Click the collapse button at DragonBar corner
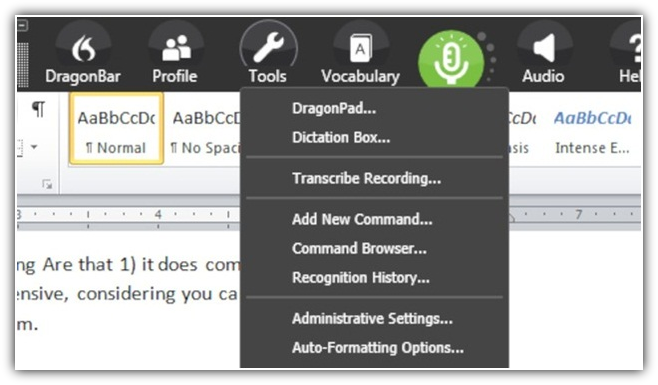The height and width of the screenshot is (385, 658). click(22, 26)
